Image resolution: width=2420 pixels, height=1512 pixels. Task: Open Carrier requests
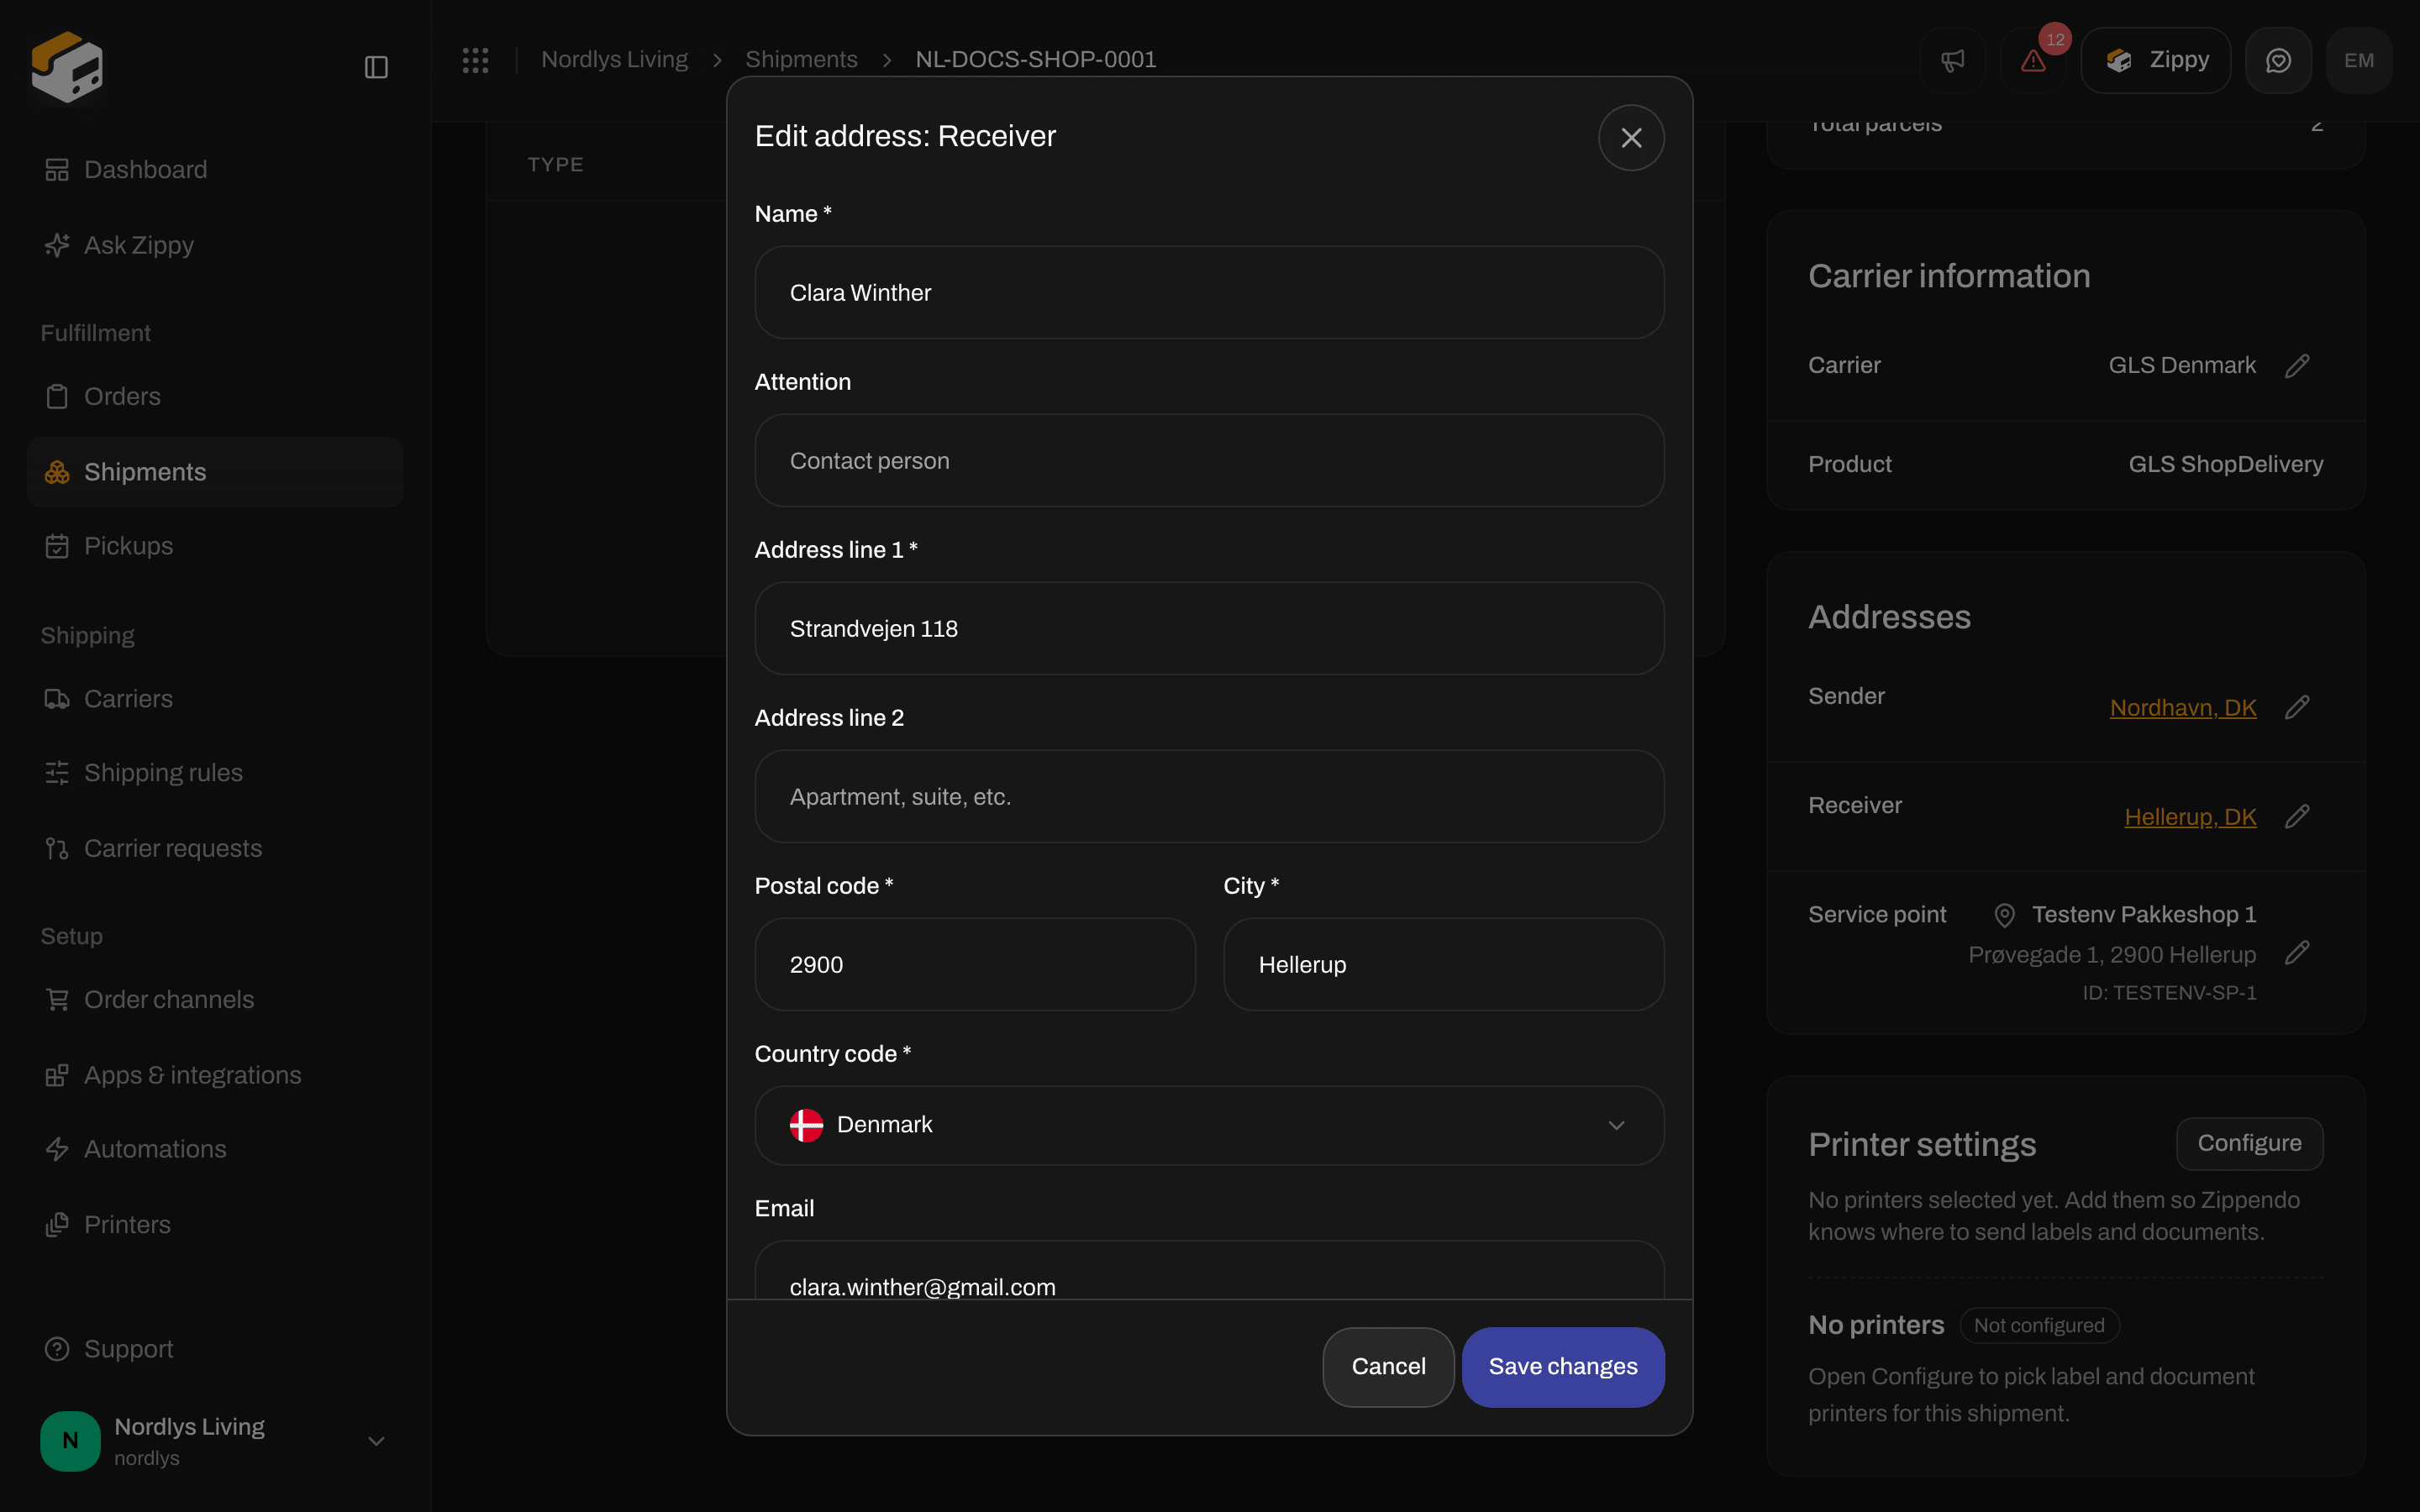pyautogui.click(x=215, y=849)
